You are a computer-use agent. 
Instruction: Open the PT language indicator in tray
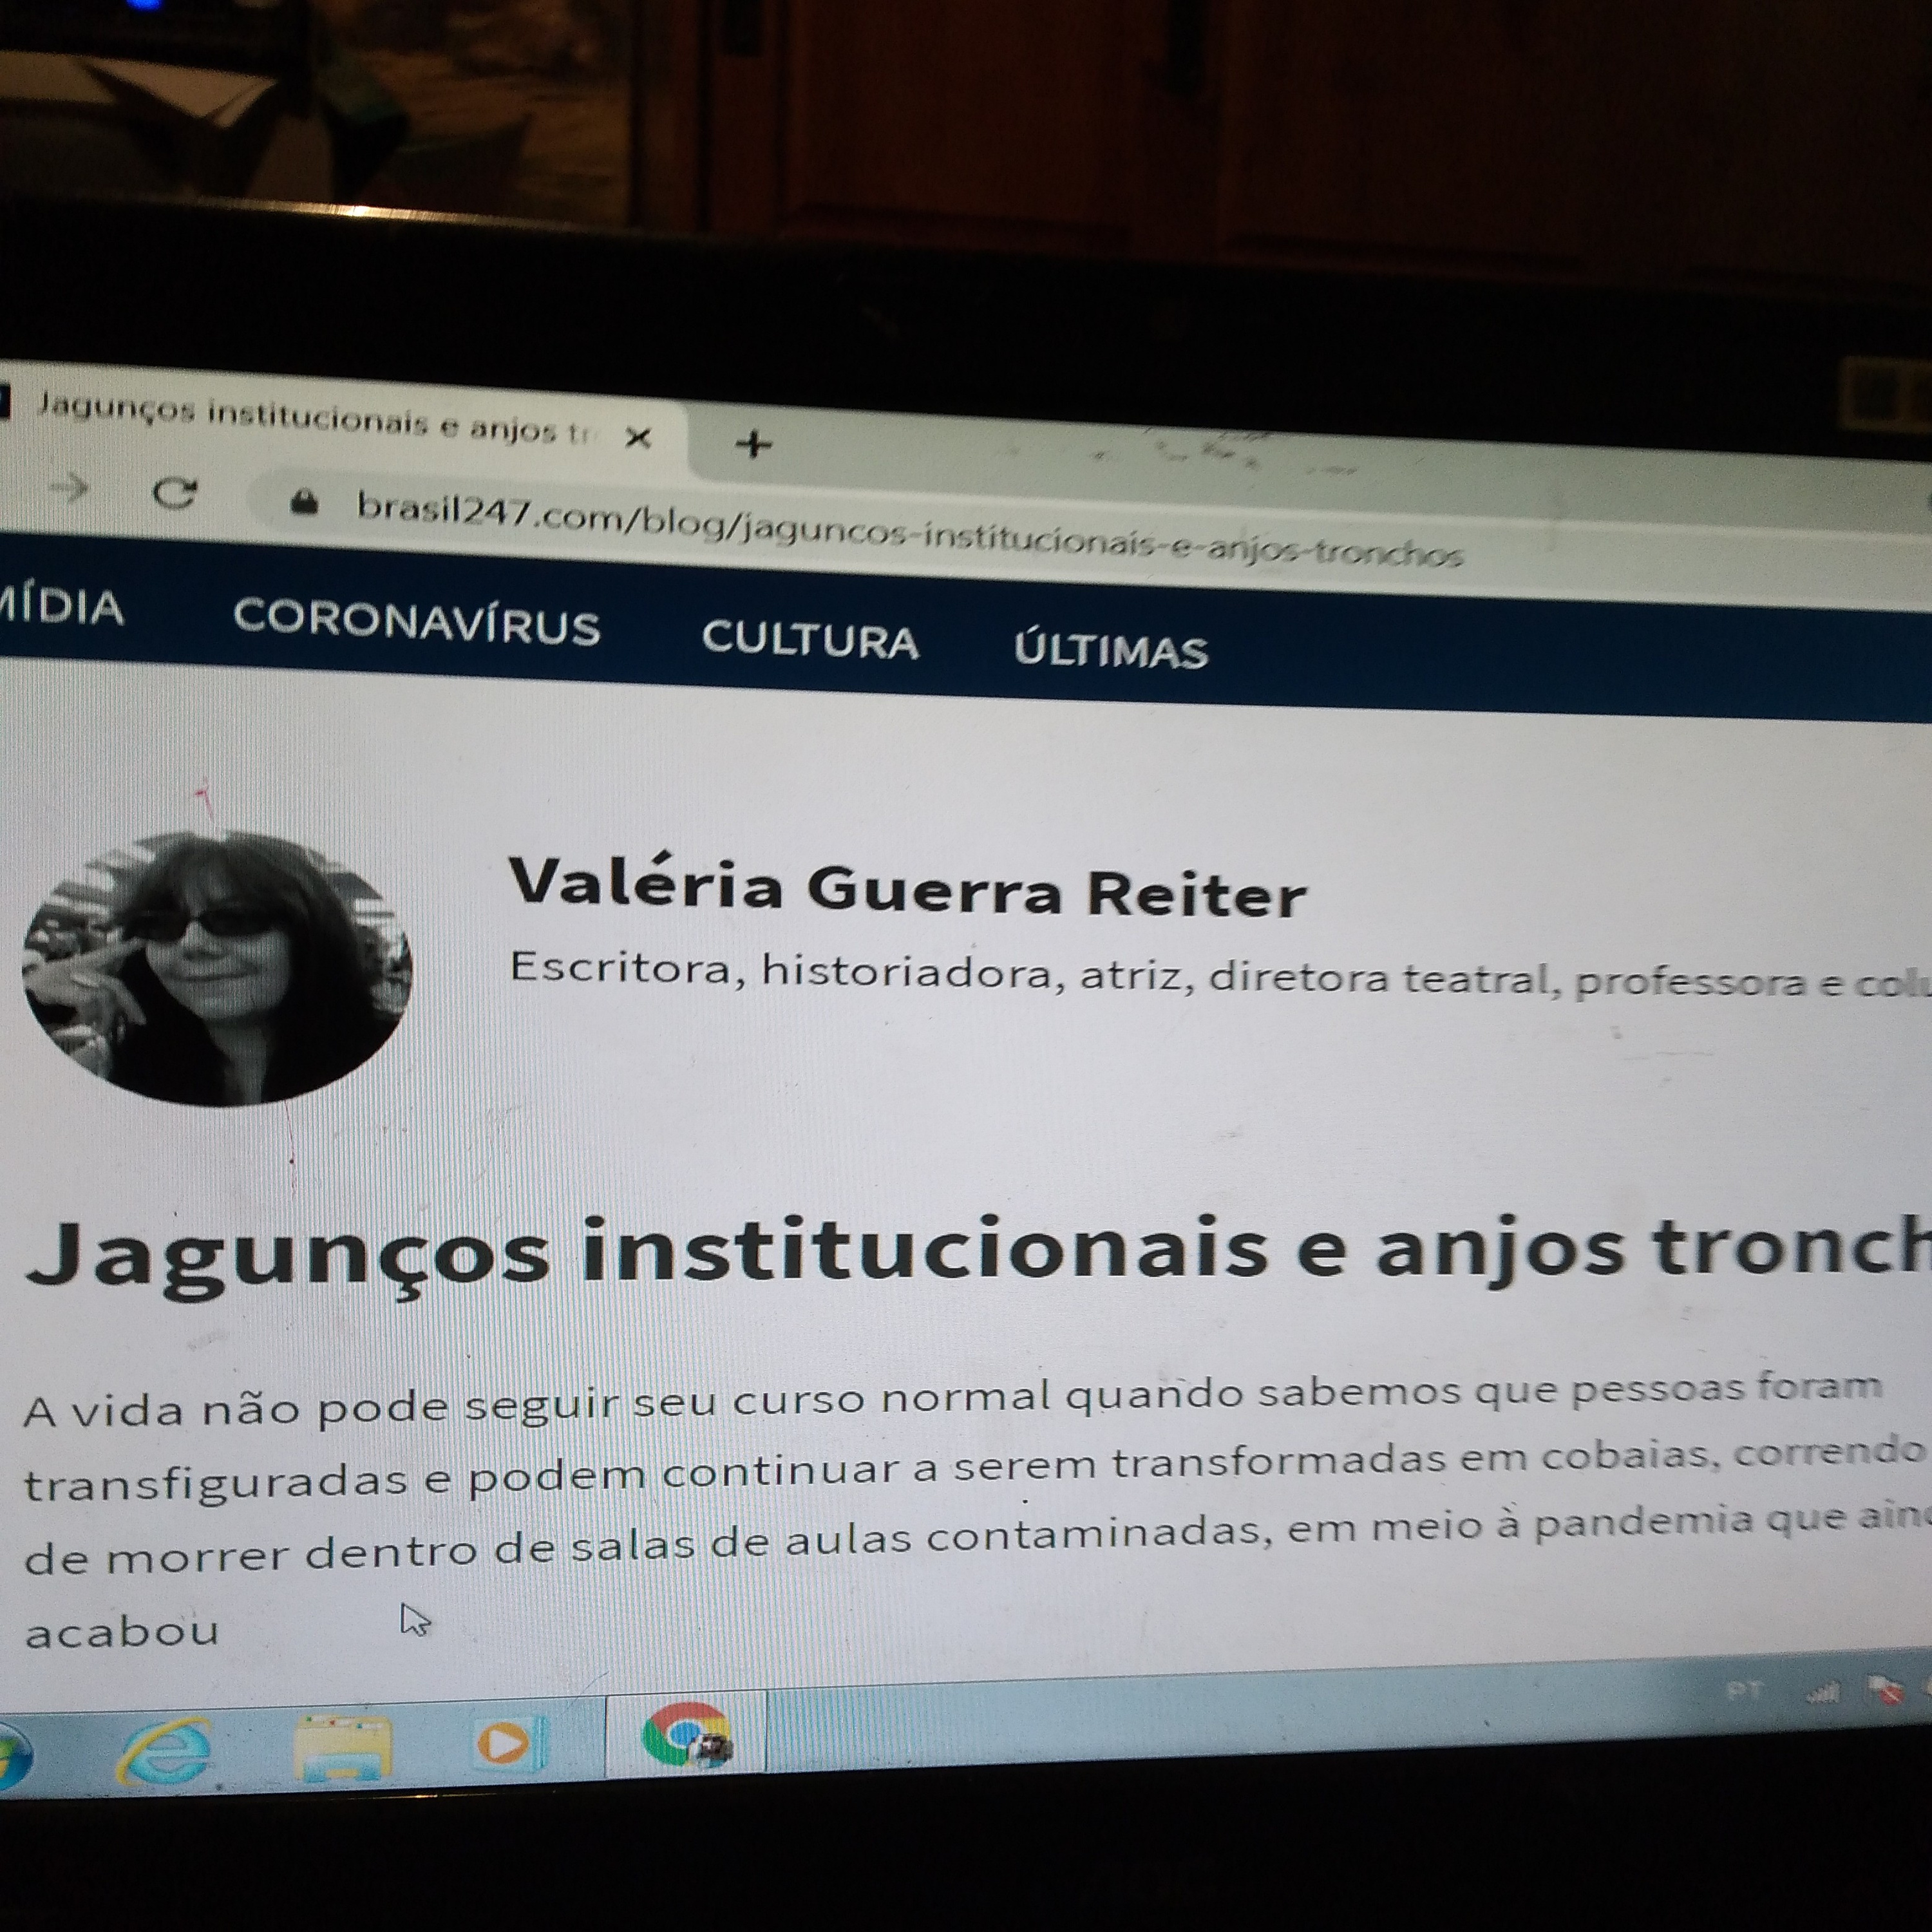1744,1690
